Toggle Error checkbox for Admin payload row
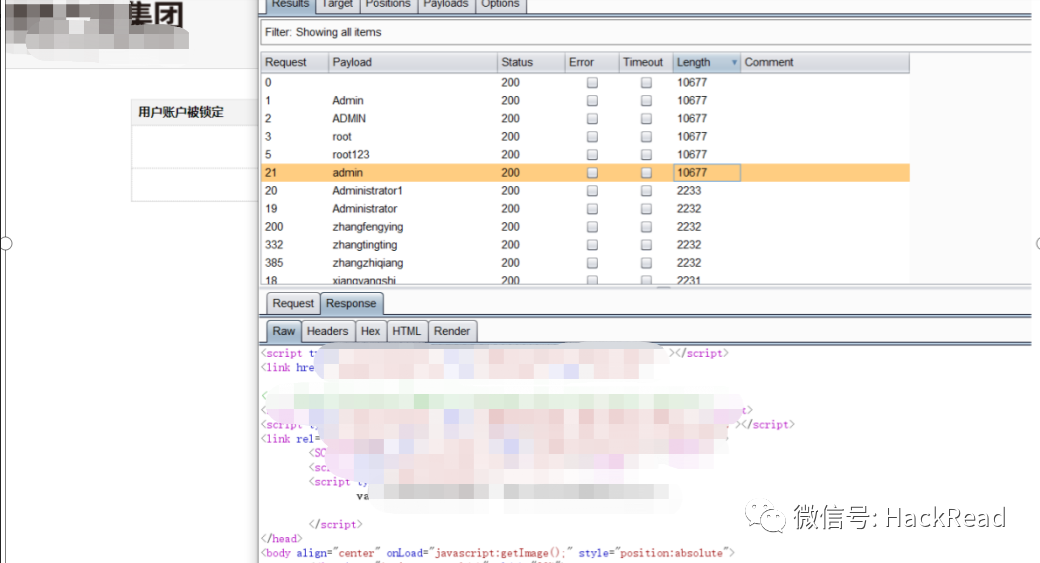 (x=592, y=101)
